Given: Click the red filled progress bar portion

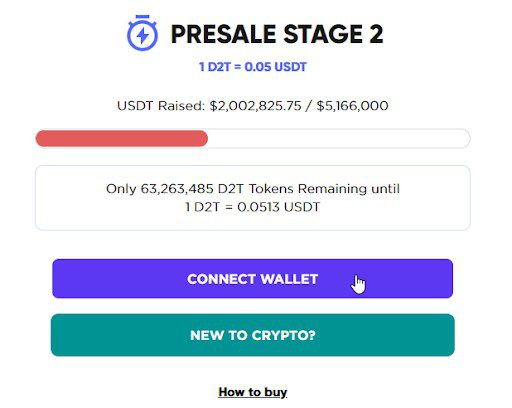Looking at the screenshot, I should [x=122, y=138].
